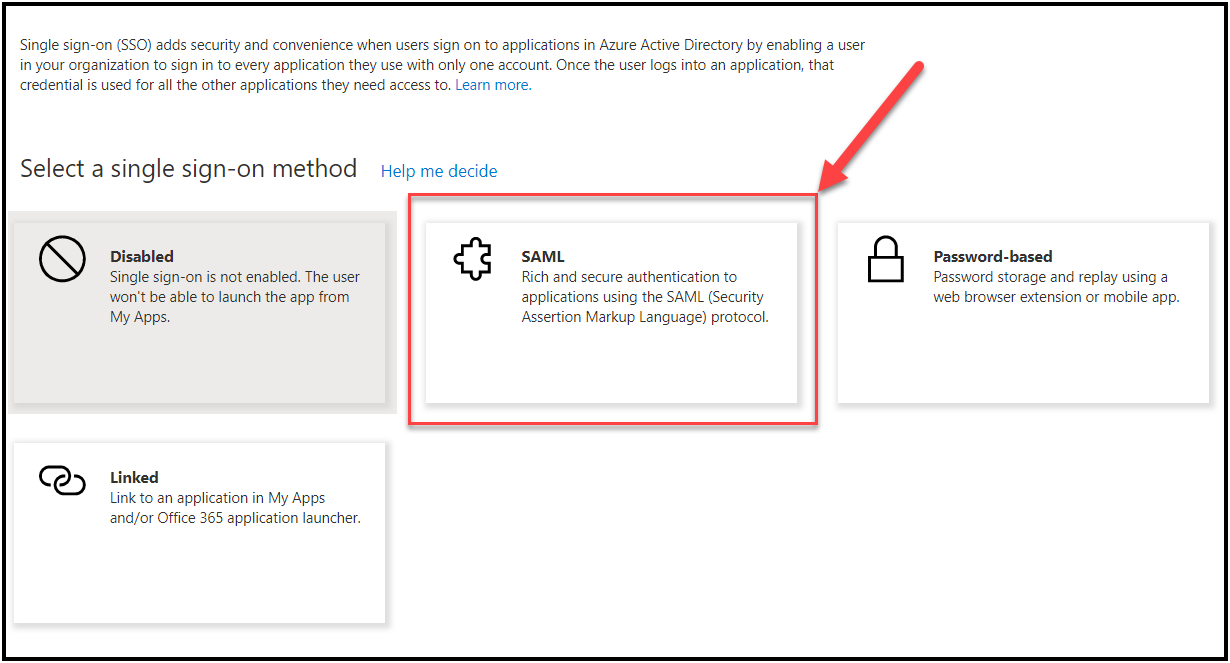Click the Disabled circle-slash icon

61,260
